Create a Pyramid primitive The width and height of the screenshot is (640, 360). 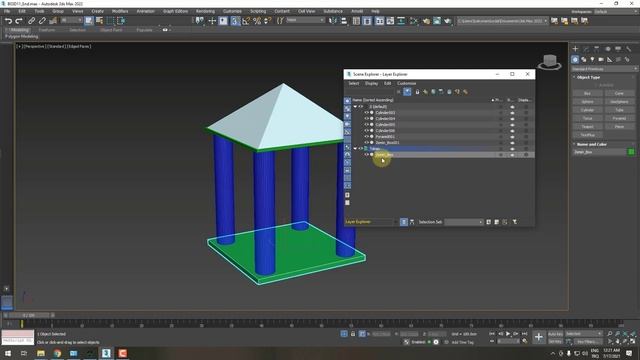click(619, 118)
